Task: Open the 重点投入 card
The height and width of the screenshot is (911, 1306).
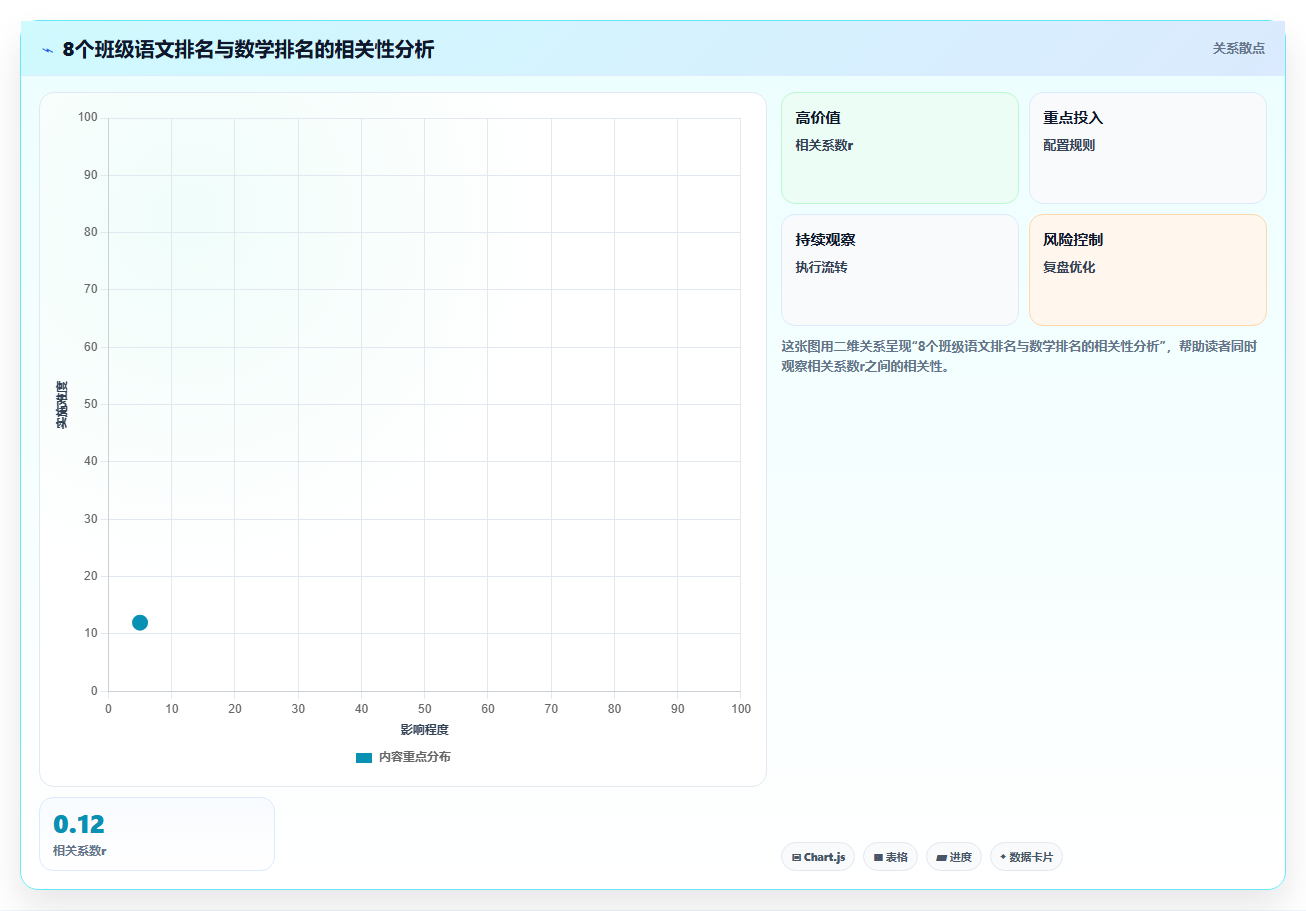Action: coord(1148,148)
